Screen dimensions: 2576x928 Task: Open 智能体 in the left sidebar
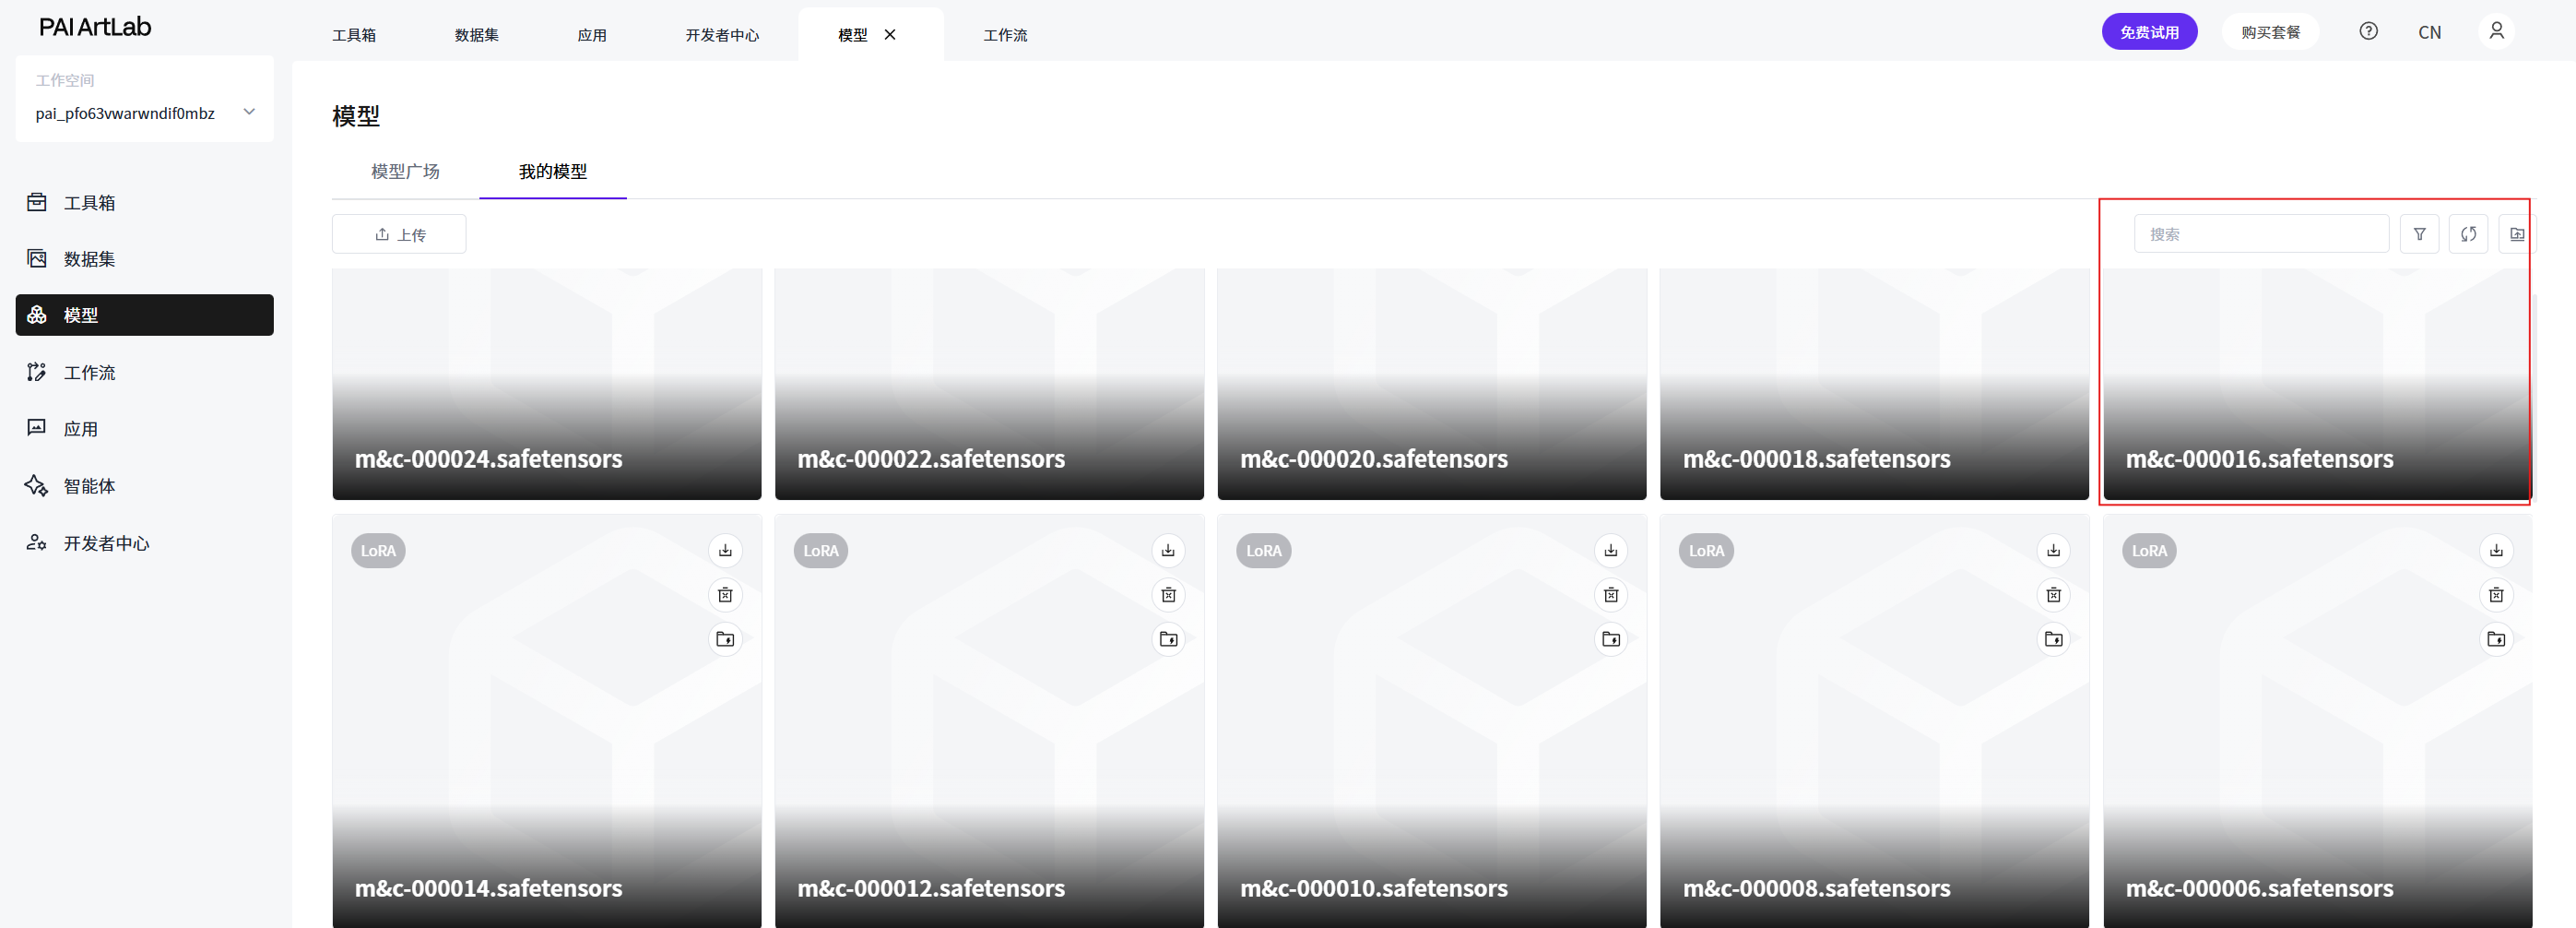click(145, 486)
